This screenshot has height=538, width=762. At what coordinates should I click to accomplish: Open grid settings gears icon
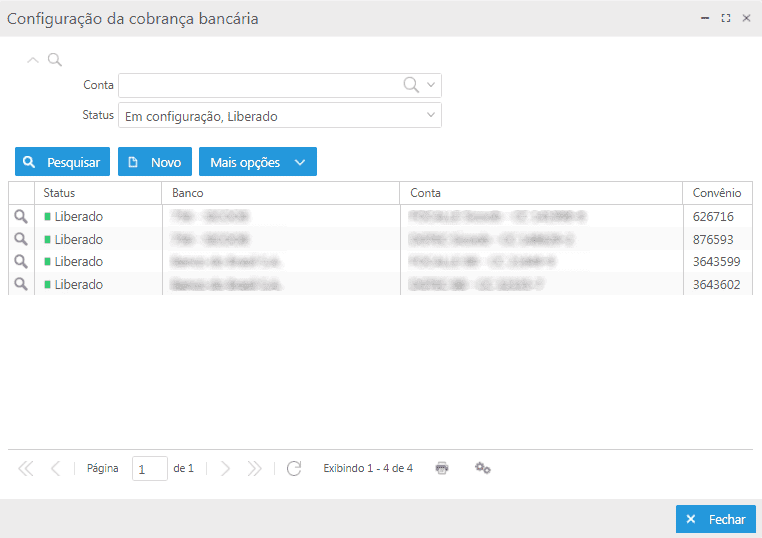pyautogui.click(x=482, y=468)
